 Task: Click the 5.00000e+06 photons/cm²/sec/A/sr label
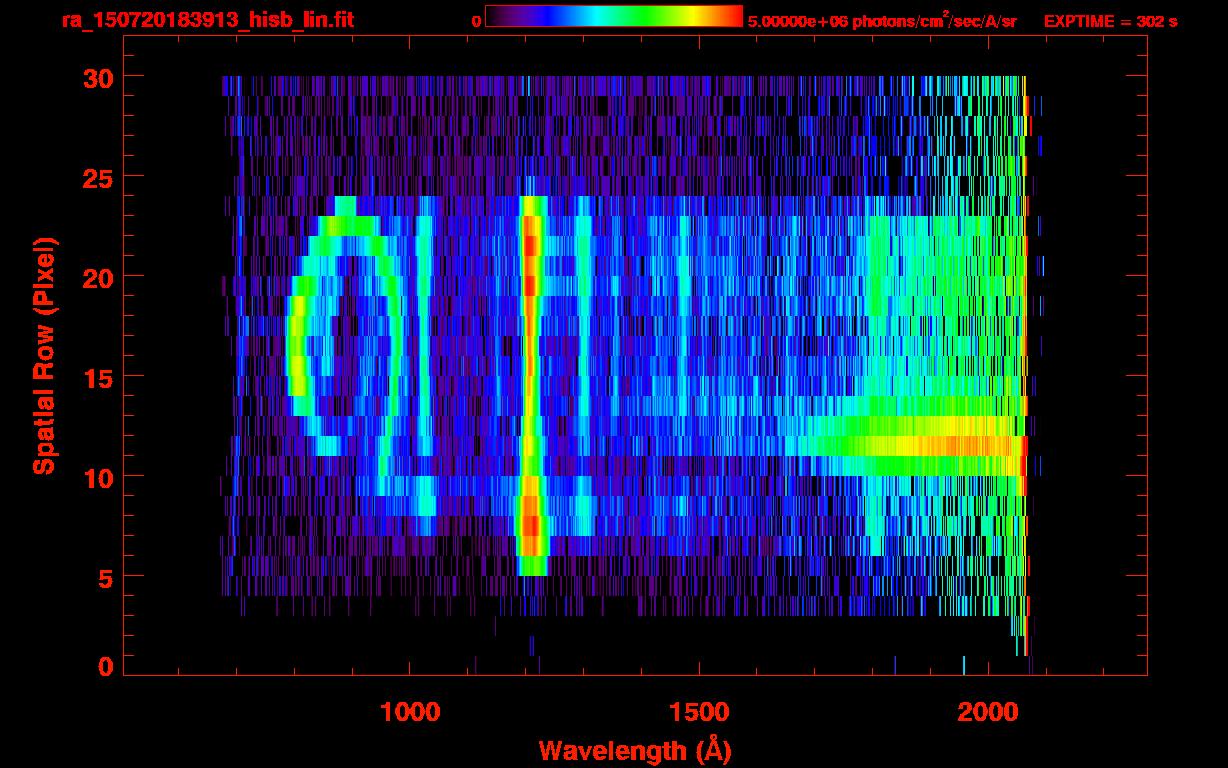(882, 20)
